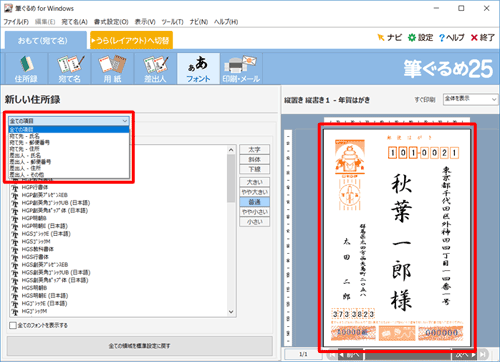Choose 差出人 - 郵便番号 from dropdown
The width and height of the screenshot is (500, 362).
click(69, 162)
